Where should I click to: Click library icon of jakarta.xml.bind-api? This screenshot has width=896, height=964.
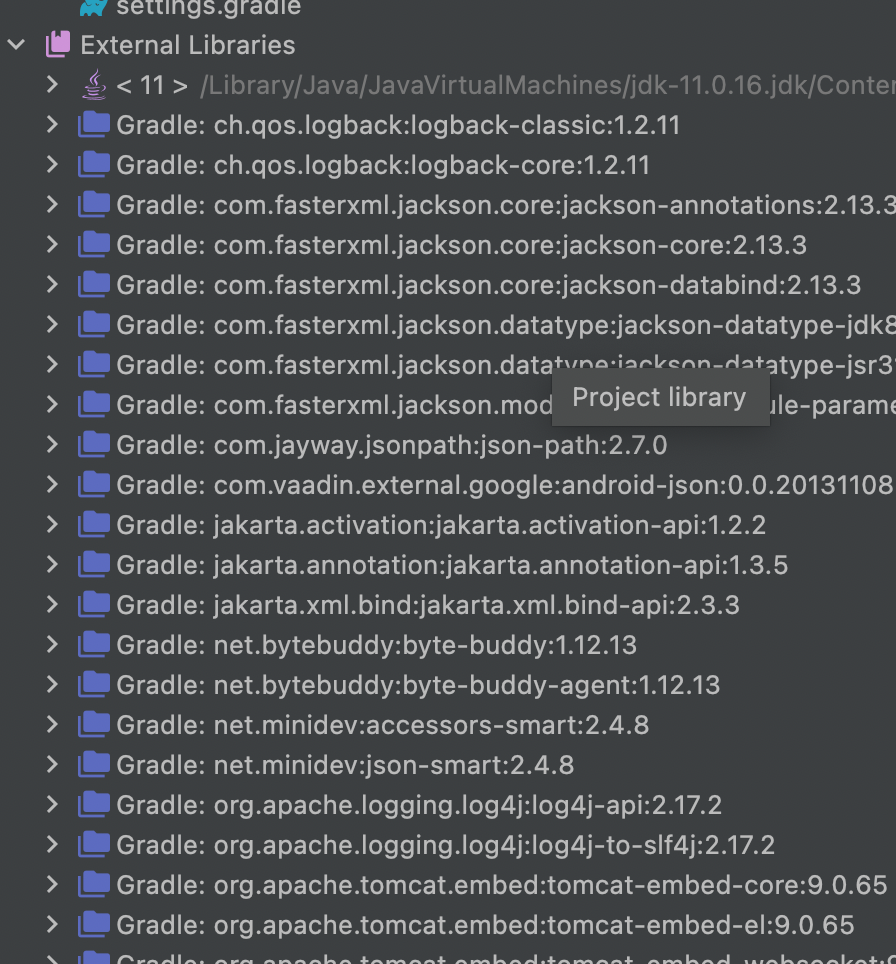coord(94,604)
